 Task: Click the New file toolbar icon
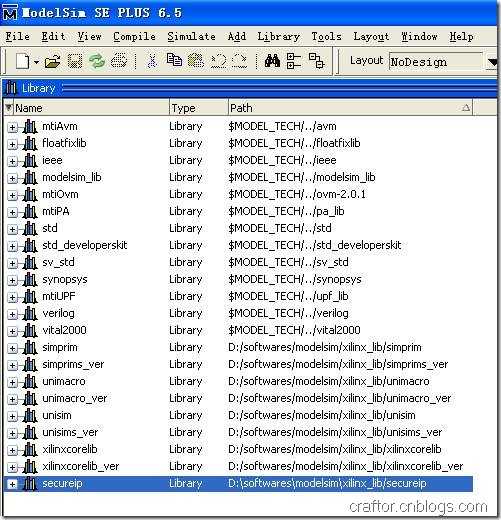(x=22, y=62)
